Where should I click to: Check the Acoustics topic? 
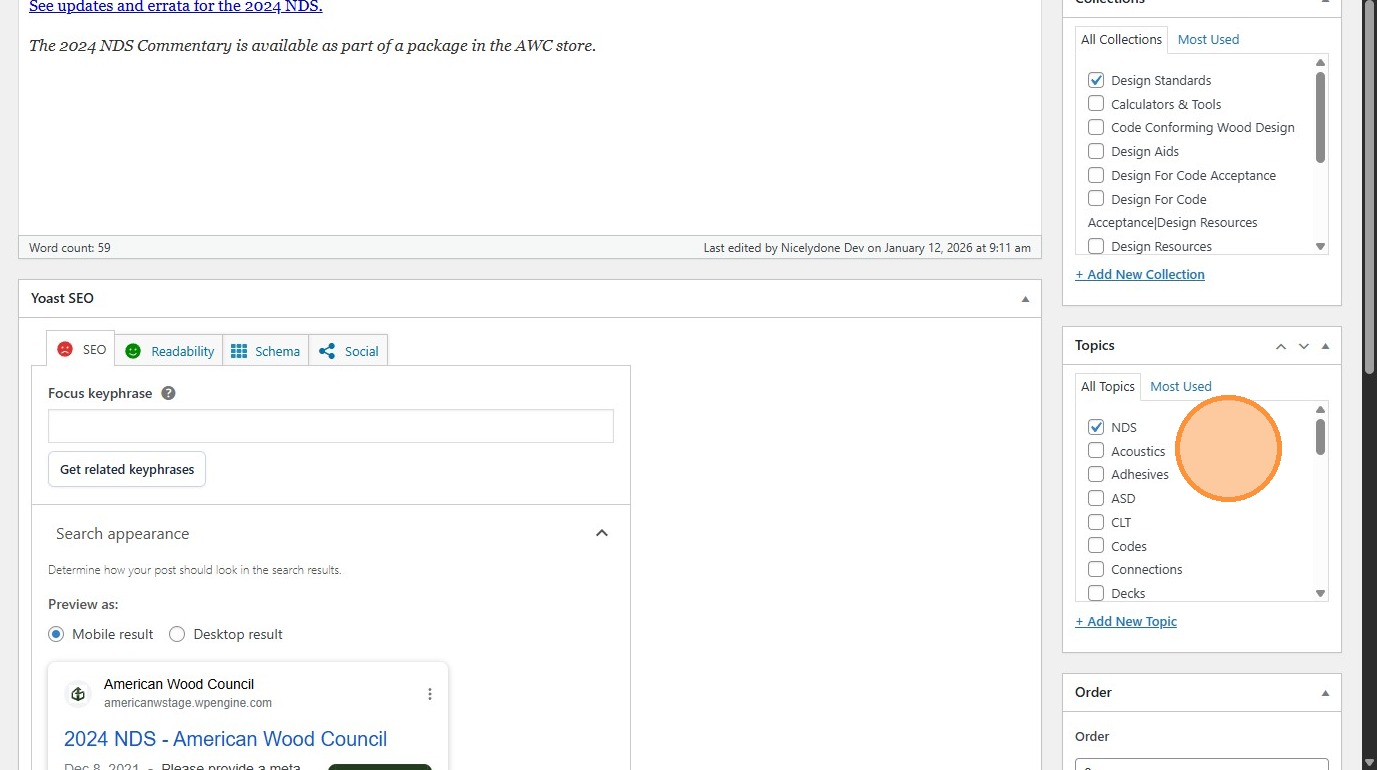pos(1096,451)
